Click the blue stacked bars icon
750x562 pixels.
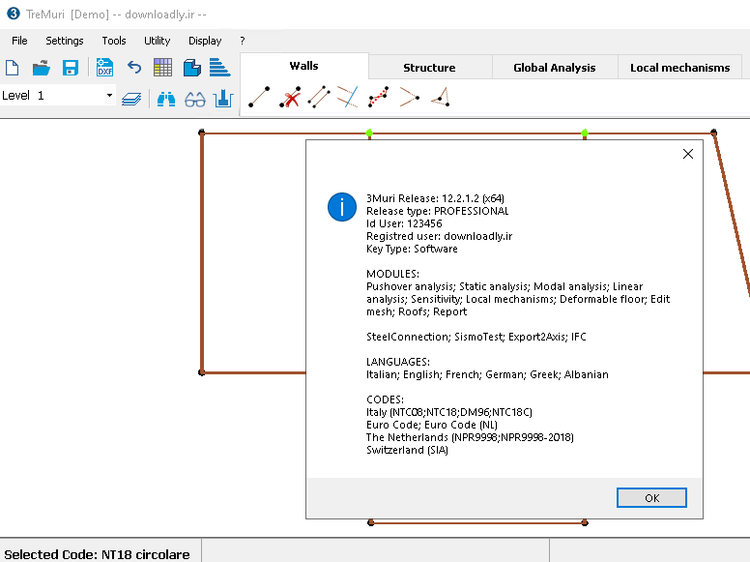[x=220, y=67]
